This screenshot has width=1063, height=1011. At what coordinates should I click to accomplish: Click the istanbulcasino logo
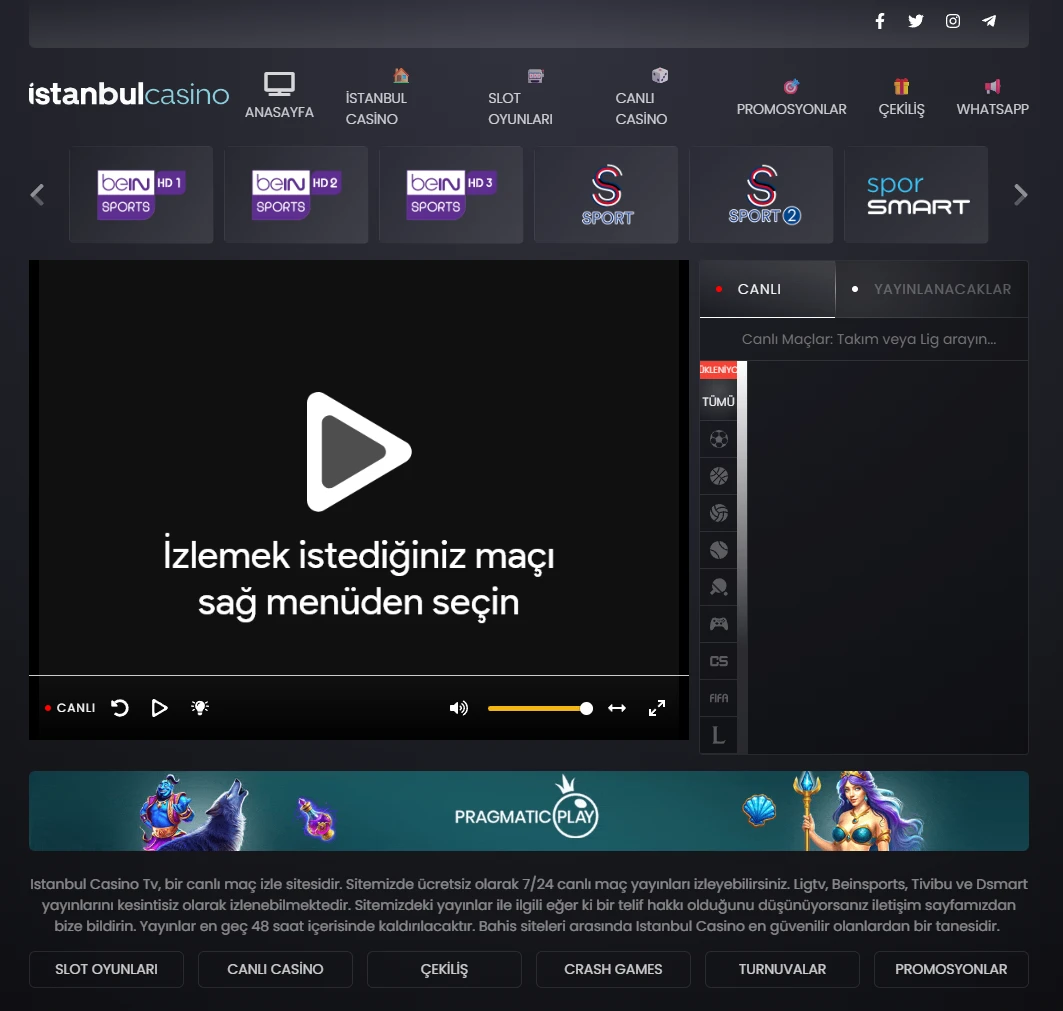click(x=129, y=94)
